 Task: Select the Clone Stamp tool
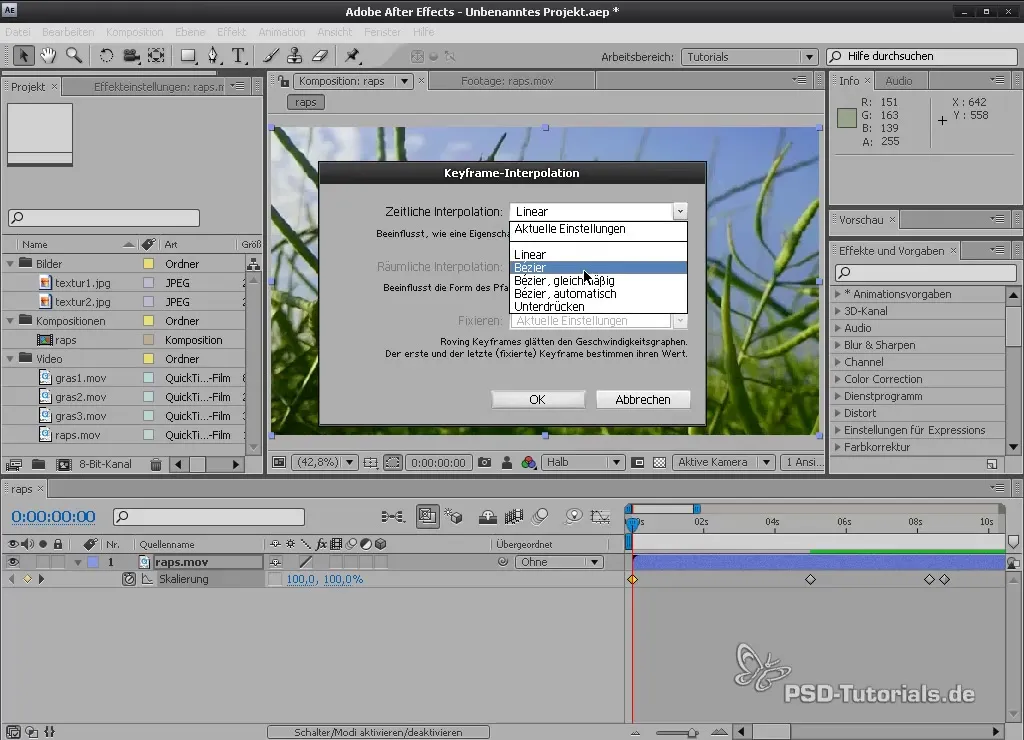tap(295, 56)
